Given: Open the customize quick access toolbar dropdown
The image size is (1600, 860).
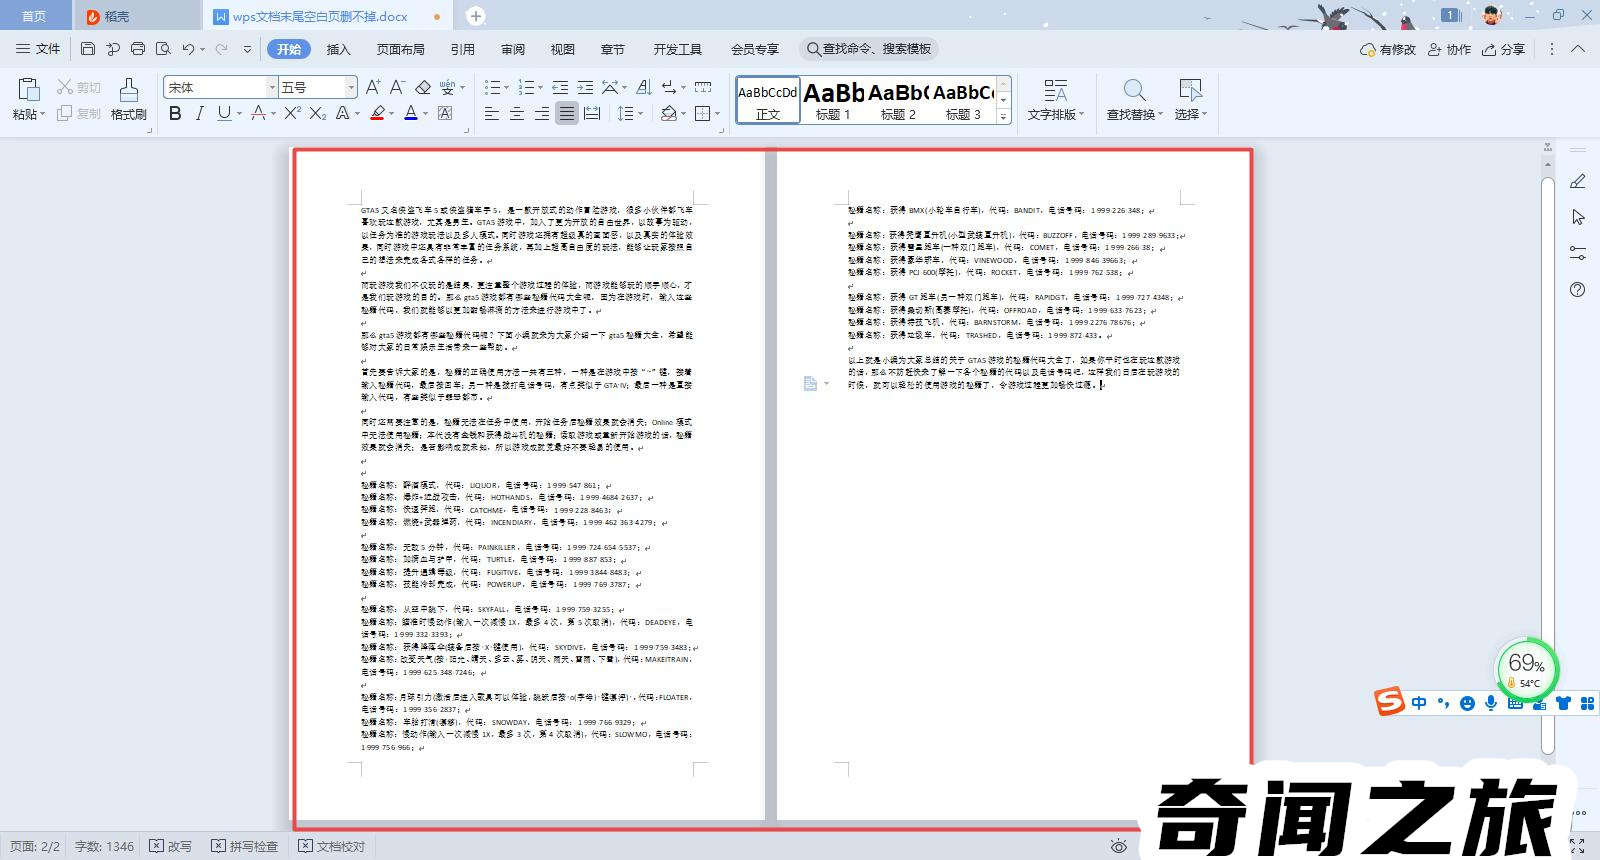Looking at the screenshot, I should (247, 48).
